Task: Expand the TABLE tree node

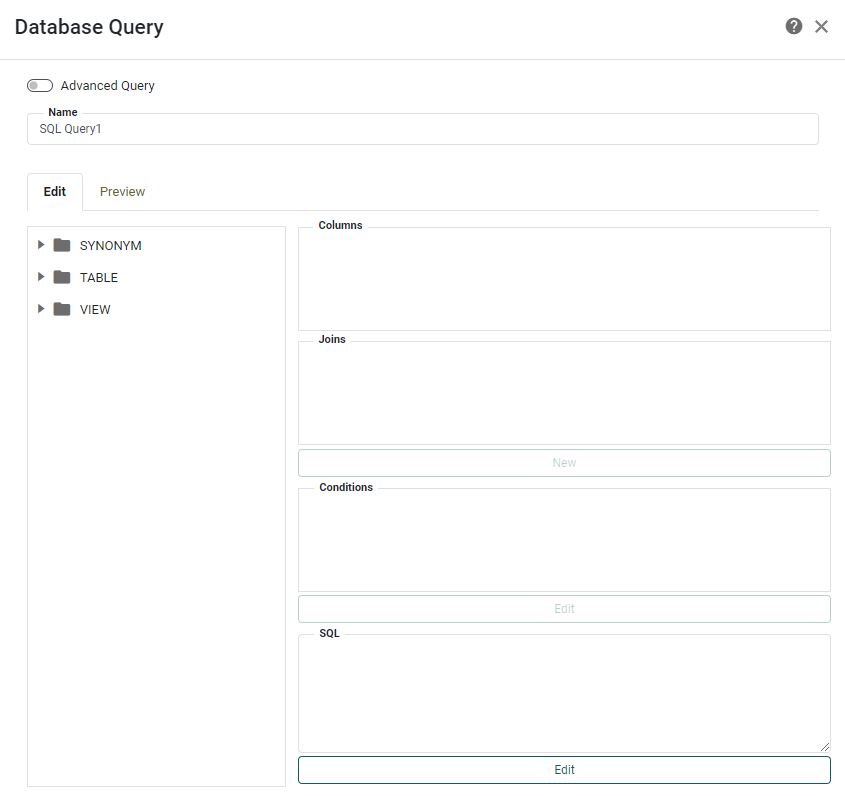Action: [40, 277]
